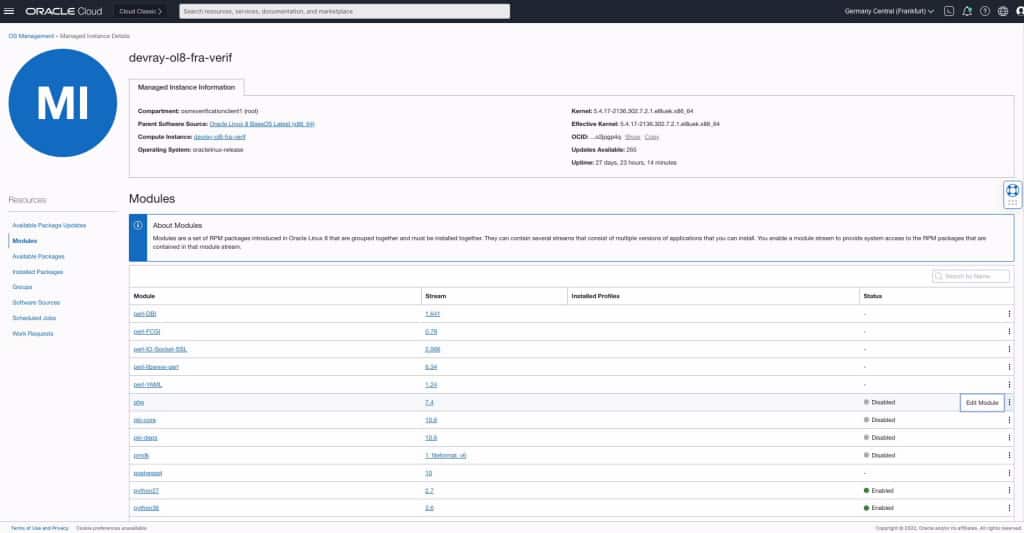1024x533 pixels.
Task: Open the actions menu for perl-DBI row
Action: tap(1009, 314)
